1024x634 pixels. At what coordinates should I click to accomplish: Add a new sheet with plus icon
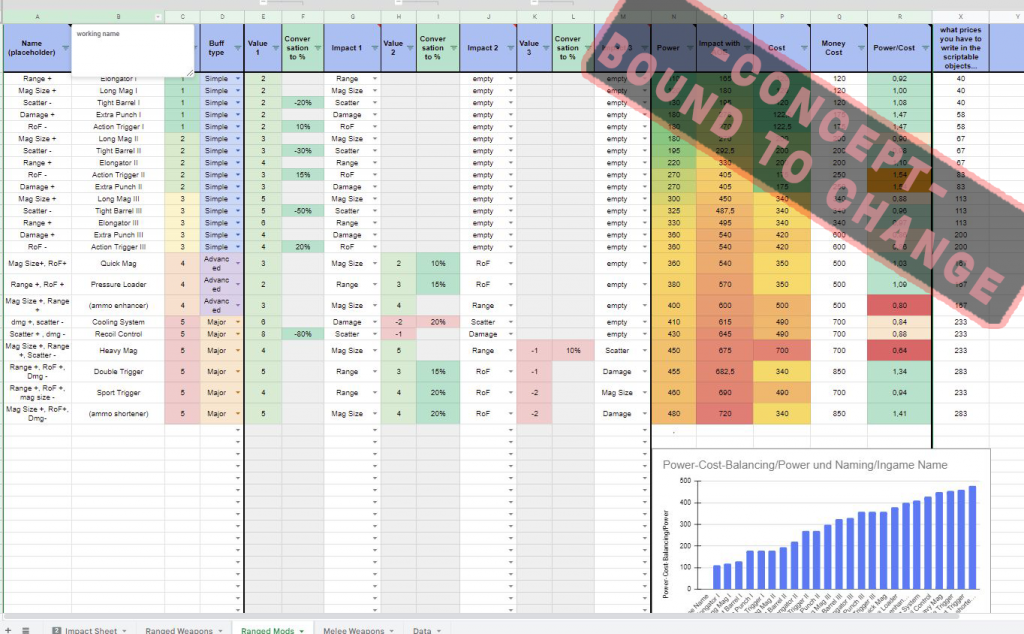point(10,628)
